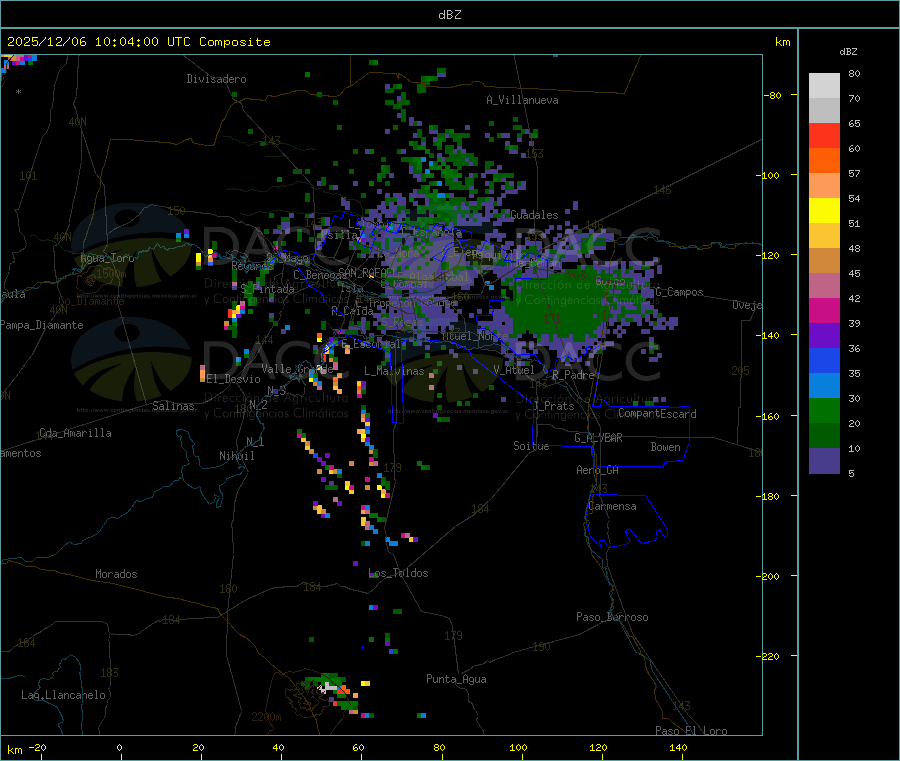
Task: Click the -140 km tick on the right axis
Action: coord(770,335)
